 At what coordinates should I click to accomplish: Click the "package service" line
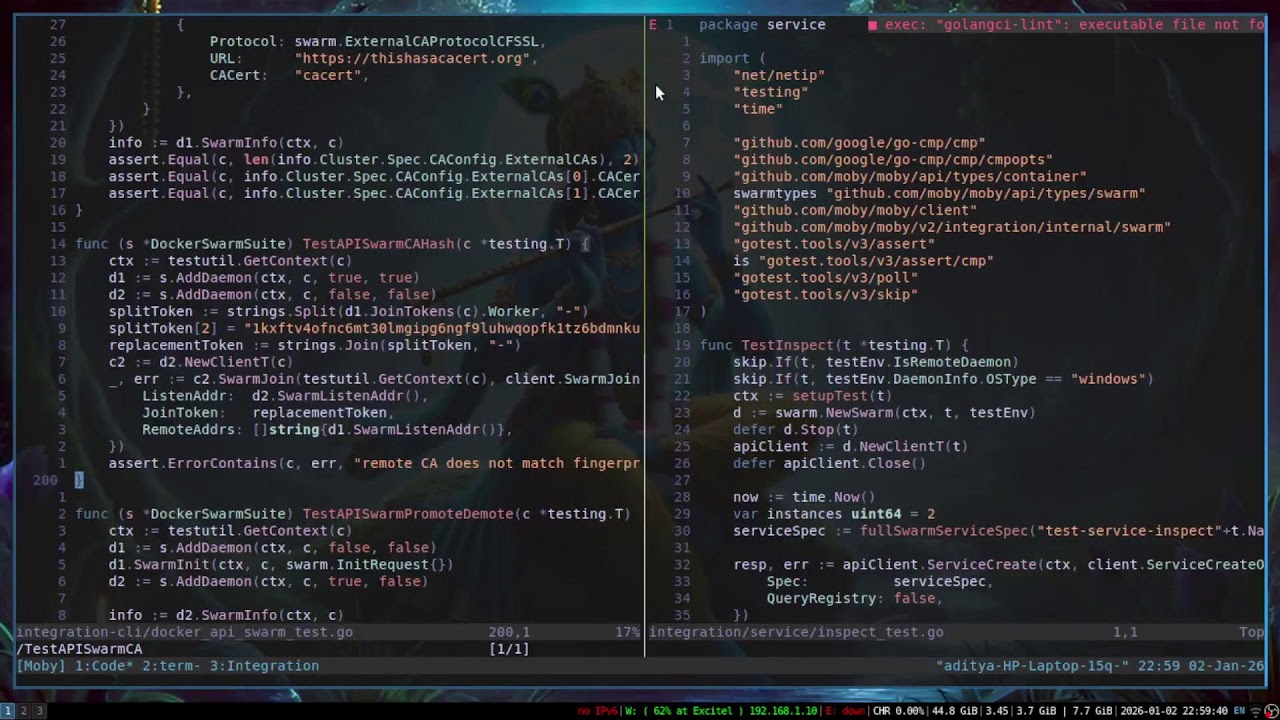(x=762, y=25)
